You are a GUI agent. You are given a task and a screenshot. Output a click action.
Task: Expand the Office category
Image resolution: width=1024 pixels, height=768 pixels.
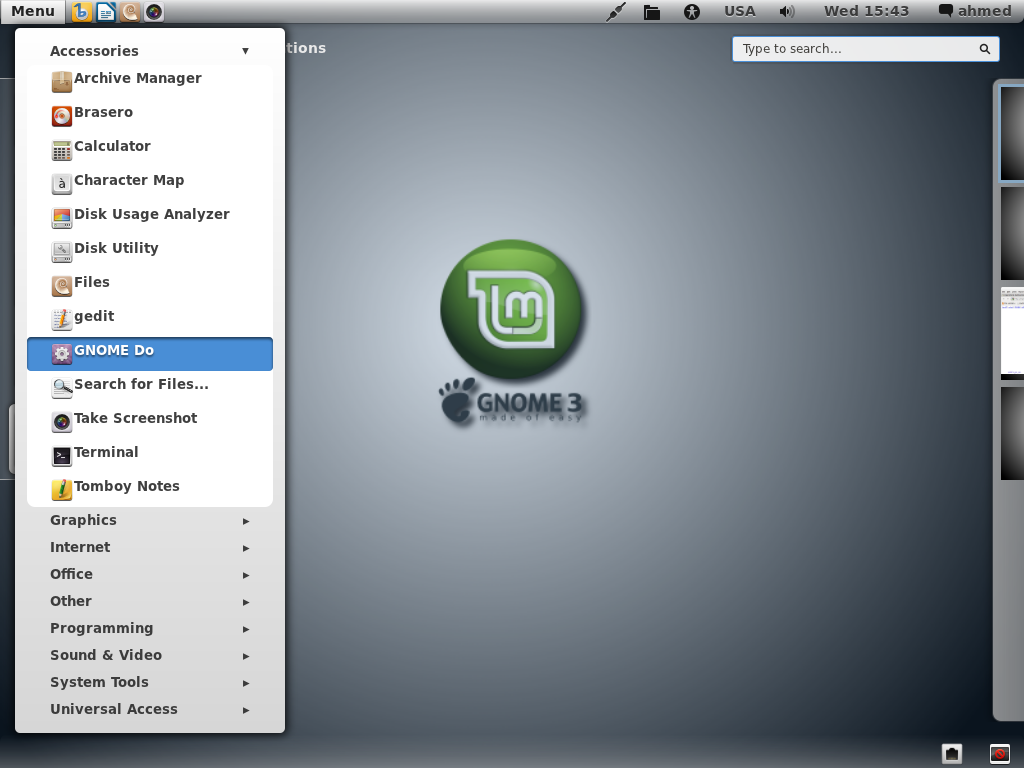(x=150, y=574)
